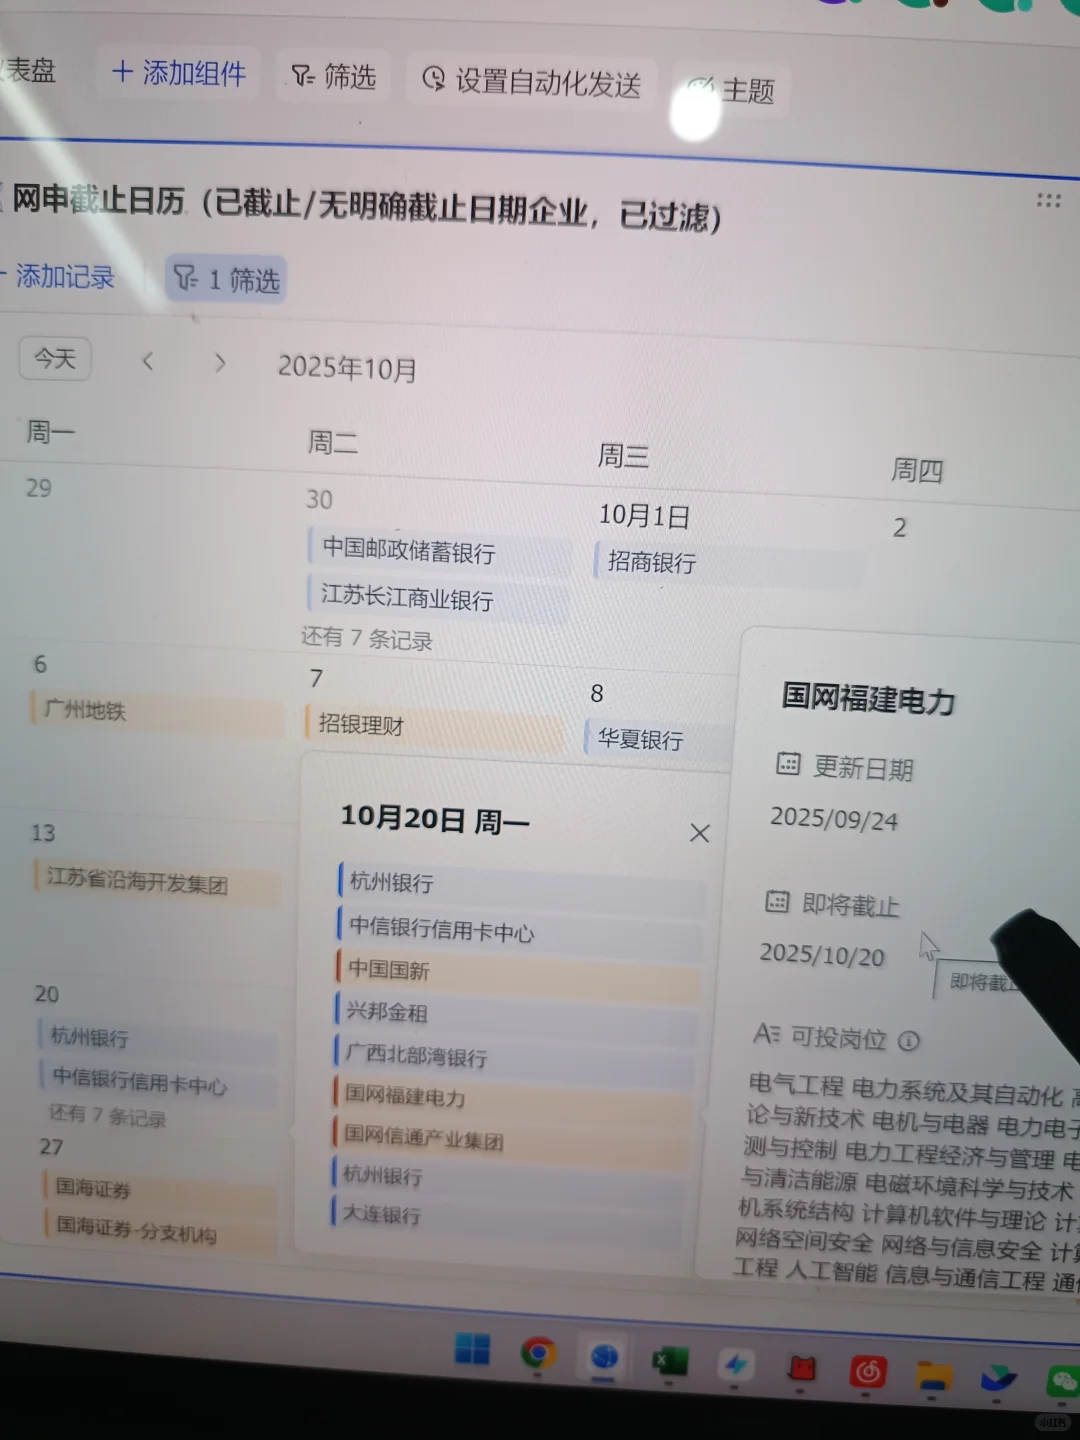Click 添加记录 to add a record

point(58,276)
